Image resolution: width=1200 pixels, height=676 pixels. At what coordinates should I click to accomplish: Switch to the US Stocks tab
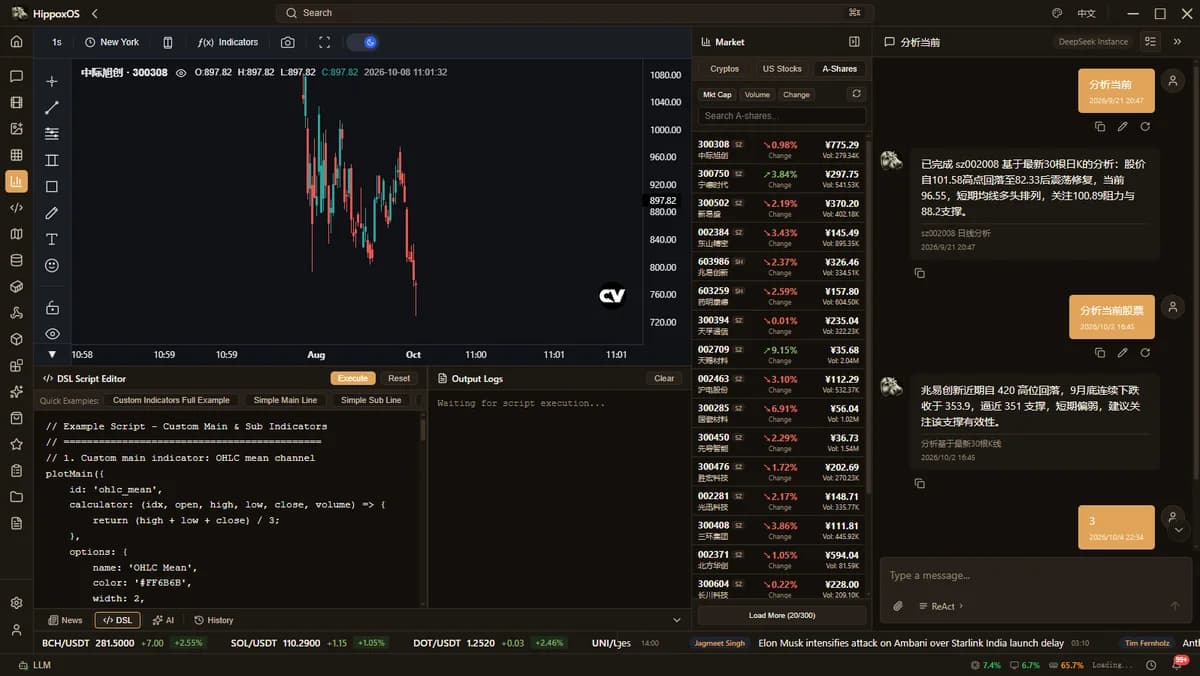click(782, 69)
